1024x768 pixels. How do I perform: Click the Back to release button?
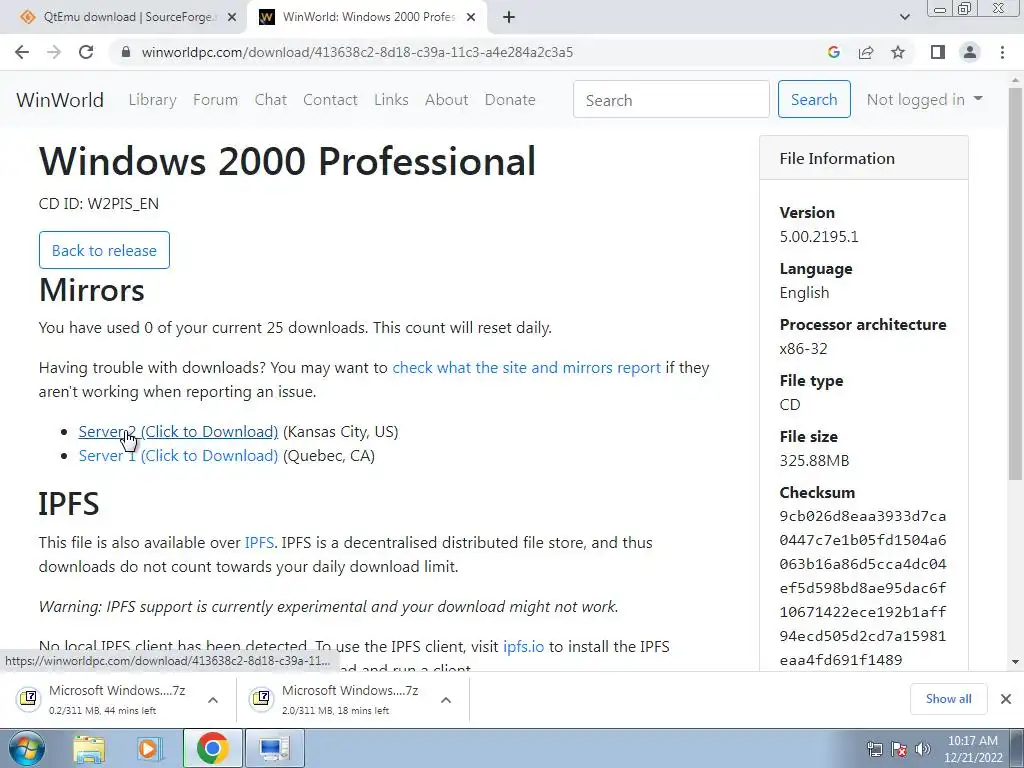pyautogui.click(x=104, y=250)
